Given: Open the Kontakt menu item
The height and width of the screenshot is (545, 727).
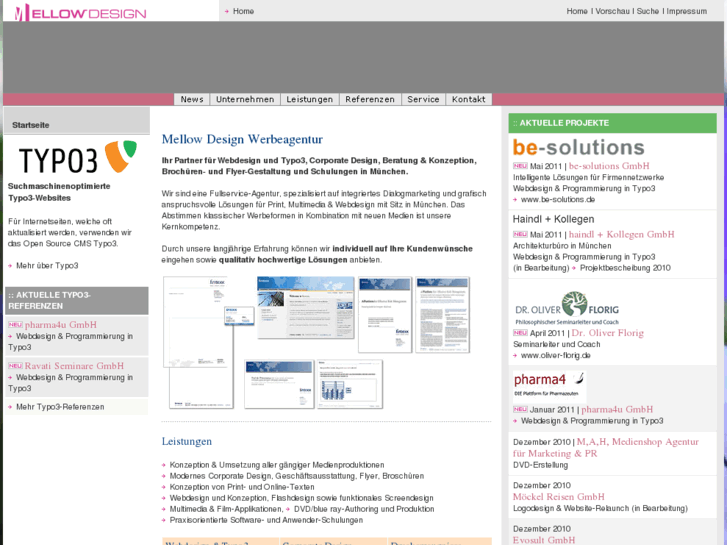Looking at the screenshot, I should click(x=469, y=99).
